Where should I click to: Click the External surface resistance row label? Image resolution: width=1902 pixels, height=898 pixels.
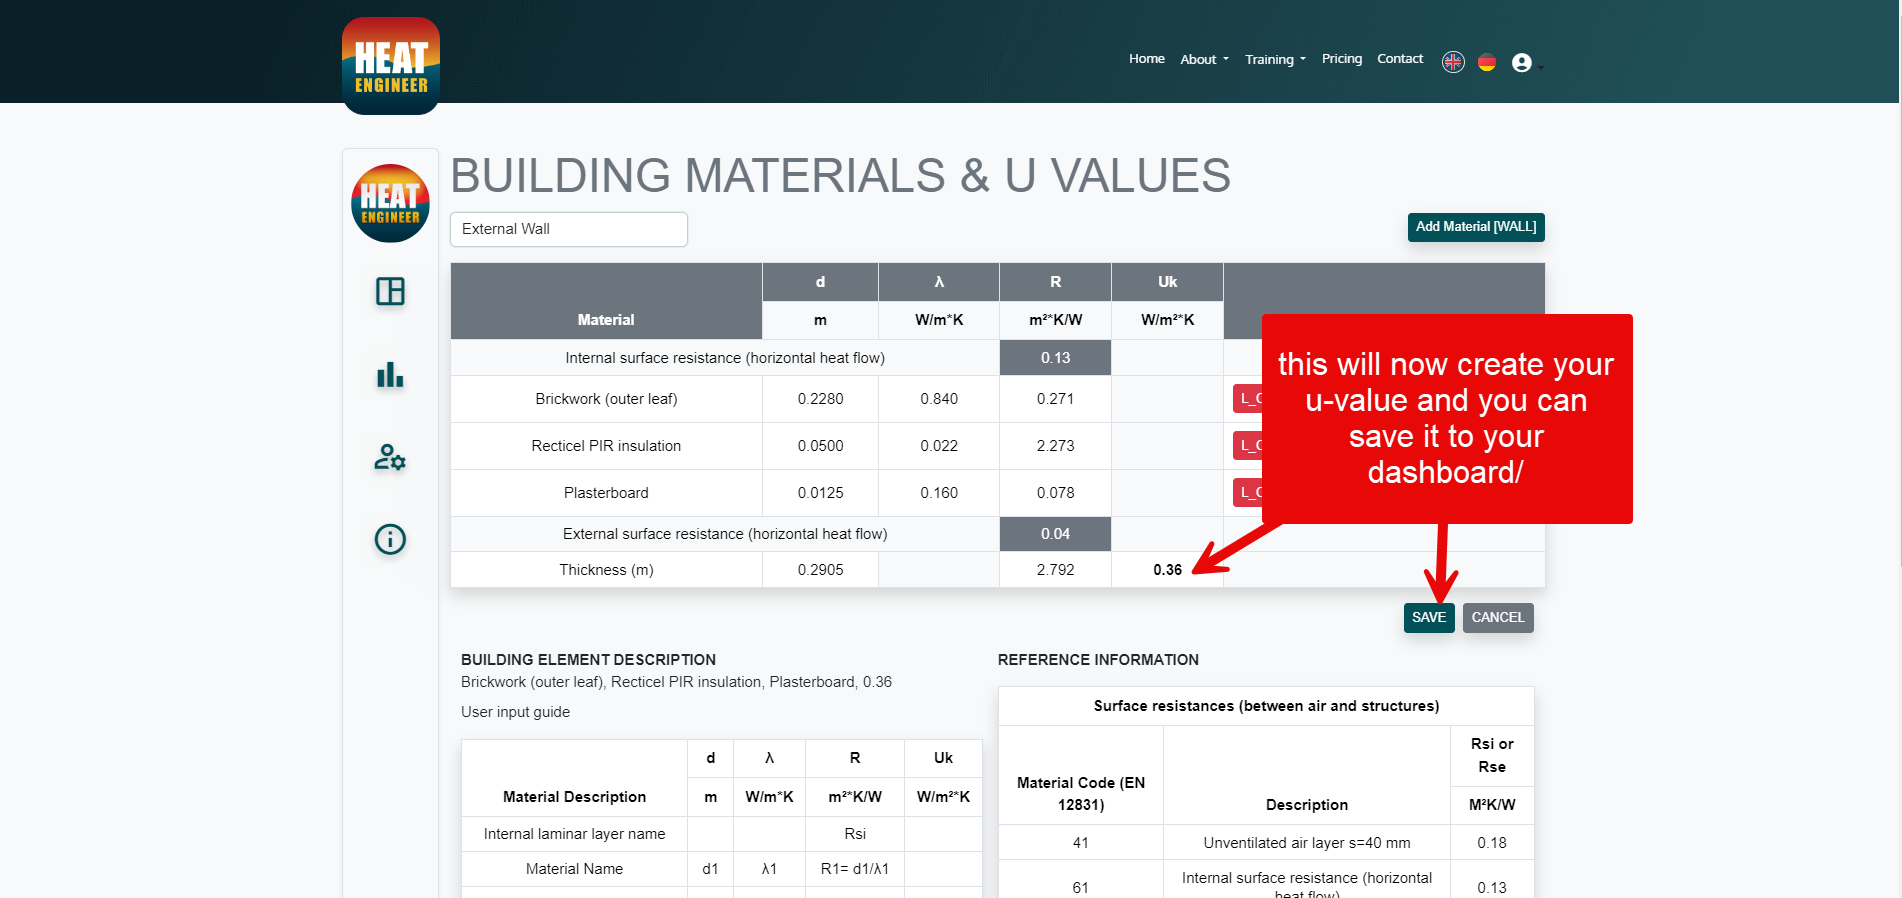pos(725,534)
